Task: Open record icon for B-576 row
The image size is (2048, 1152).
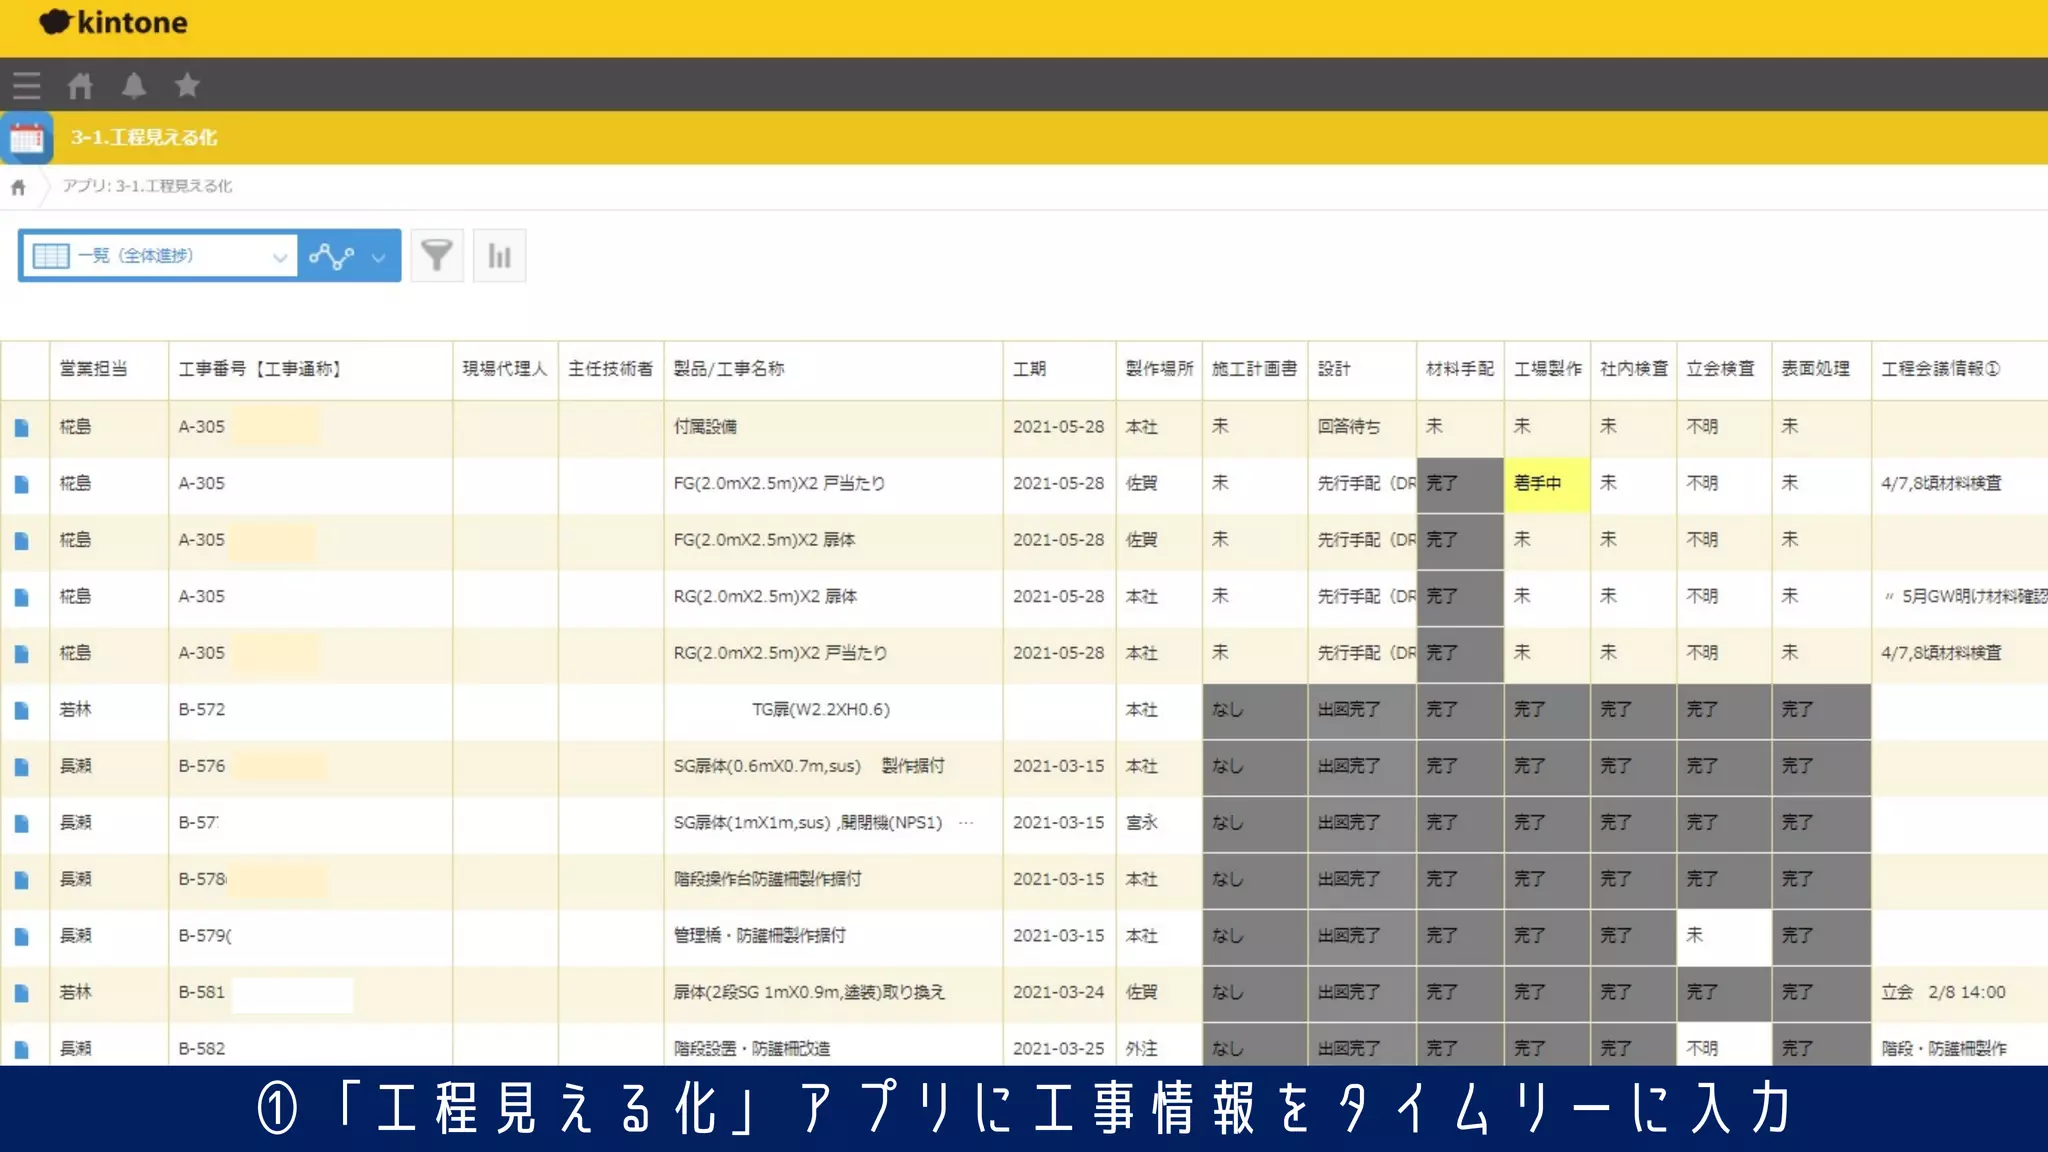Action: 22,767
